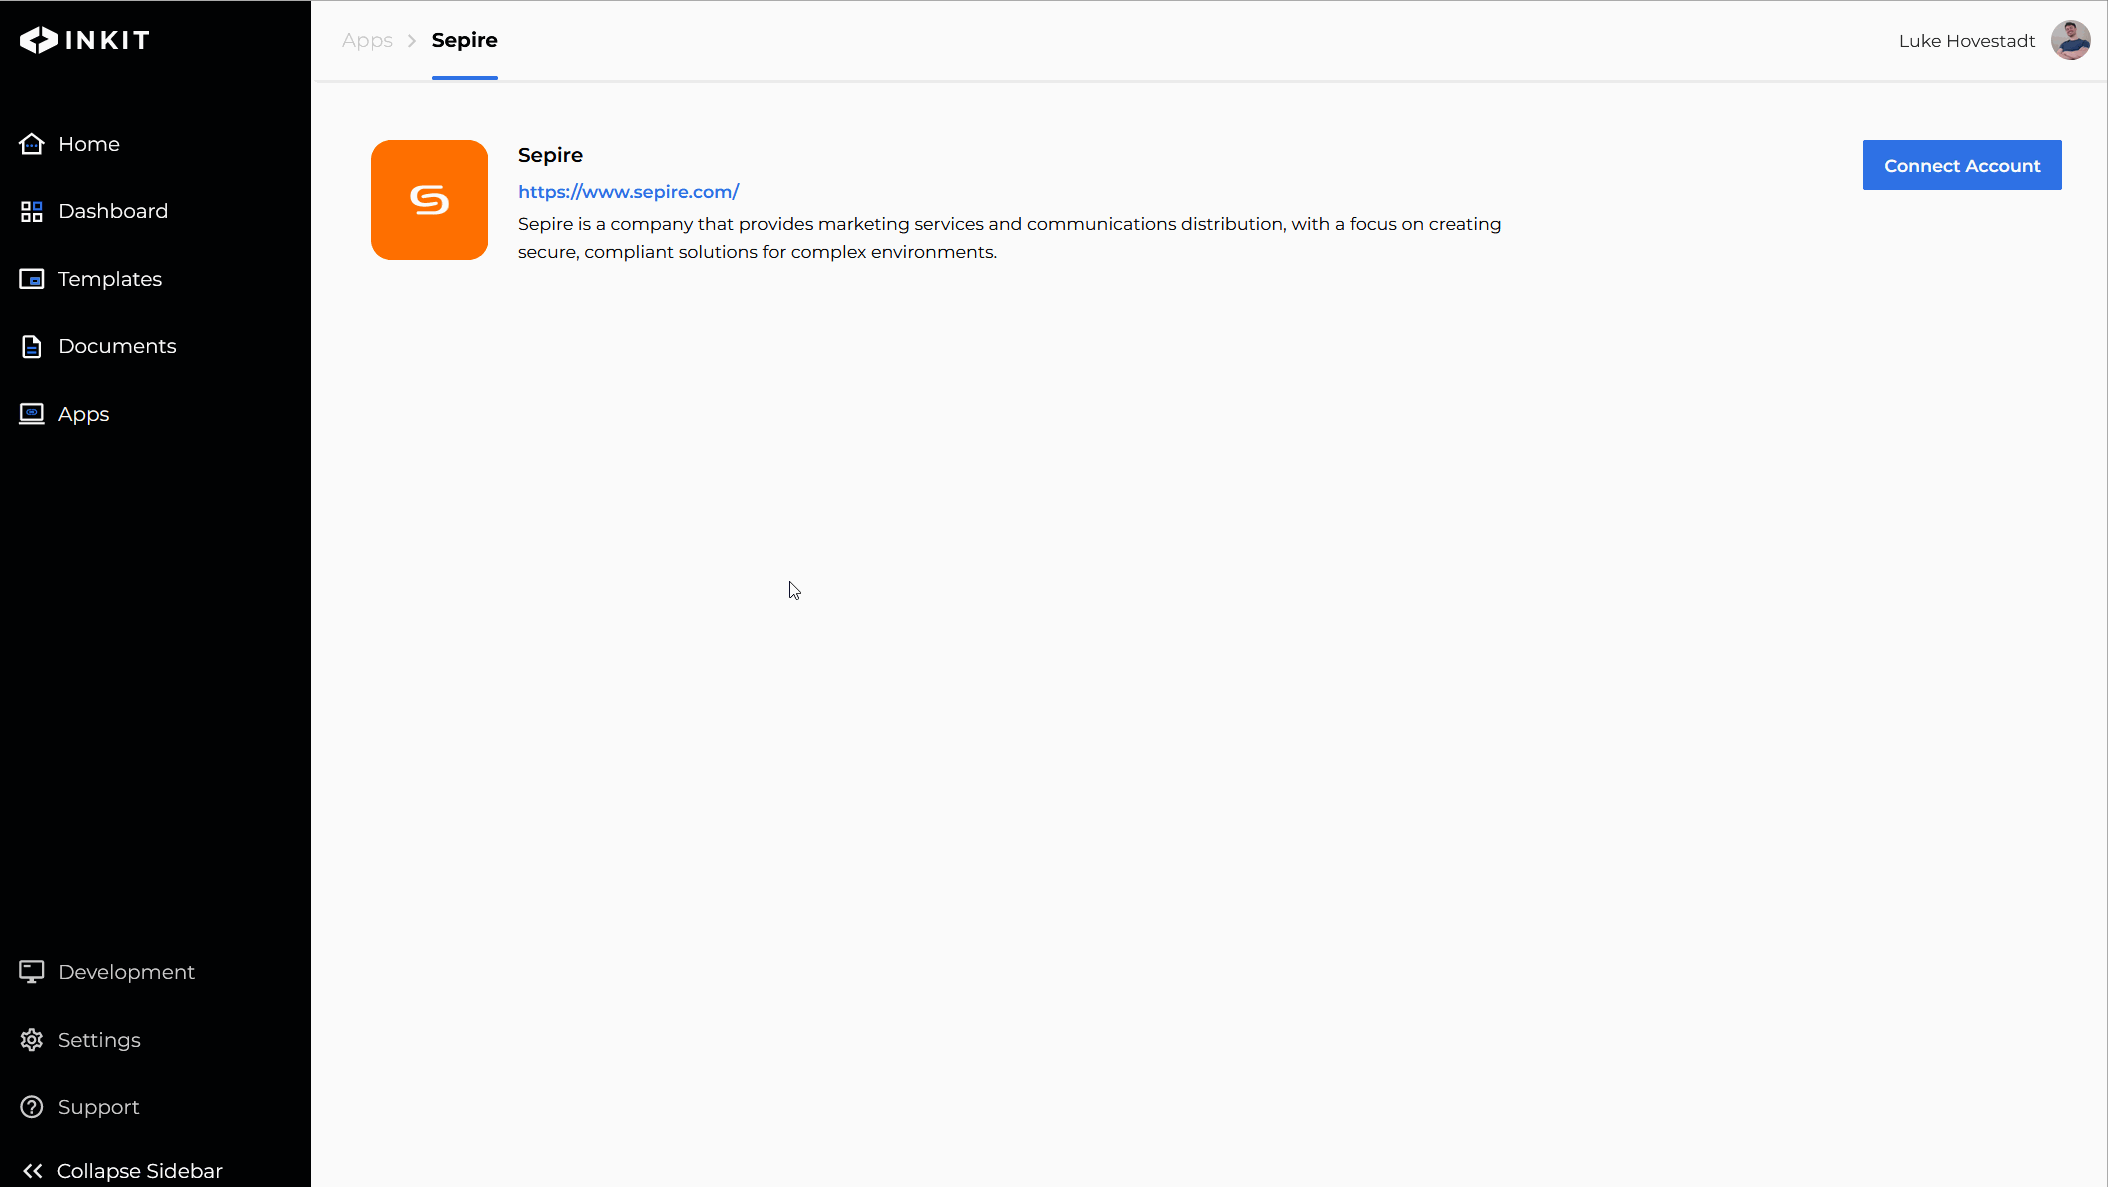Click the Dashboard grid icon

(x=32, y=211)
